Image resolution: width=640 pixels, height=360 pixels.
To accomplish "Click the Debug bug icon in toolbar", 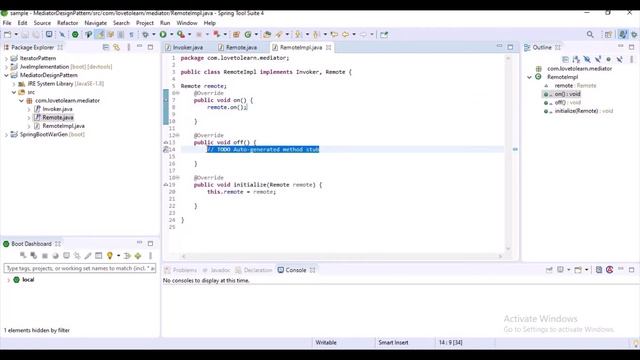I will pos(145,35).
